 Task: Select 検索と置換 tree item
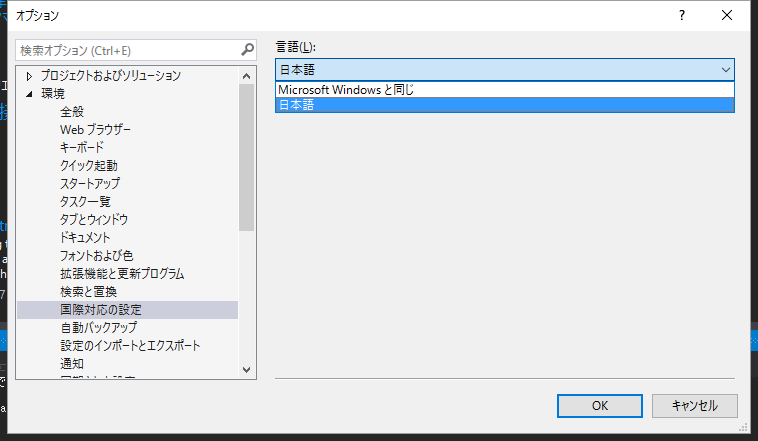88,292
